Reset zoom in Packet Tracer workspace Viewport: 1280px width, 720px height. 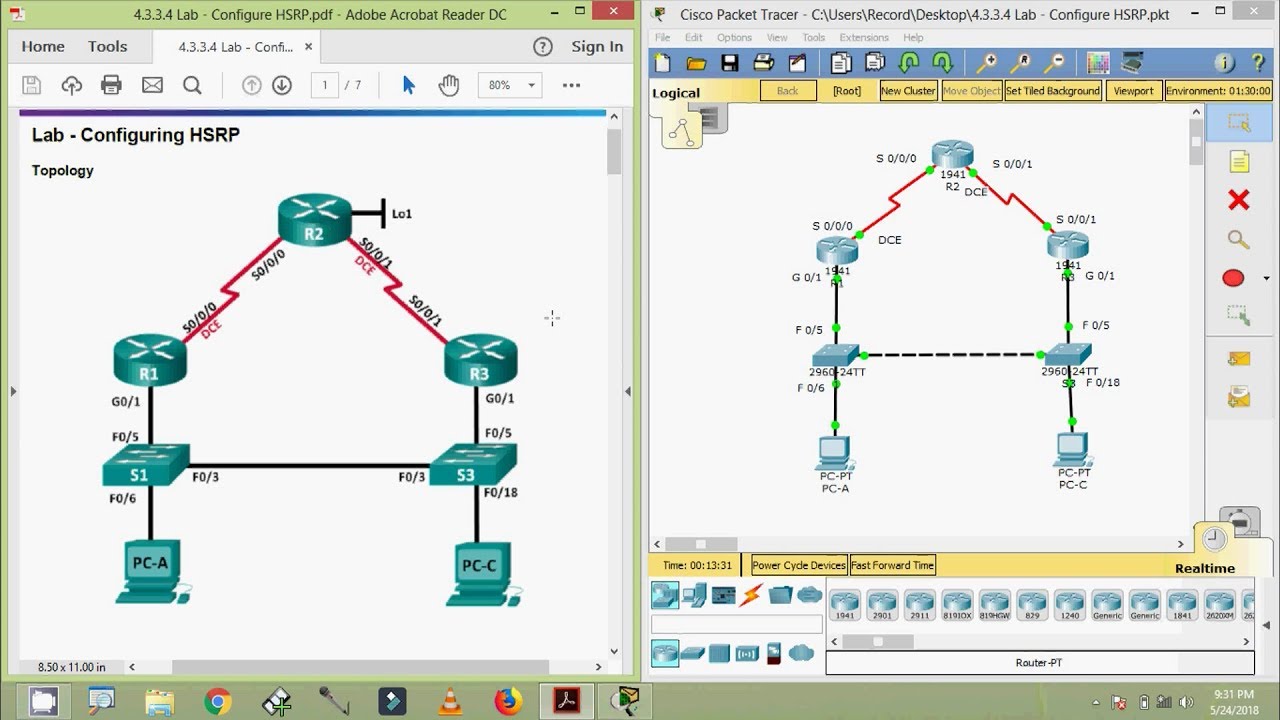point(1020,63)
